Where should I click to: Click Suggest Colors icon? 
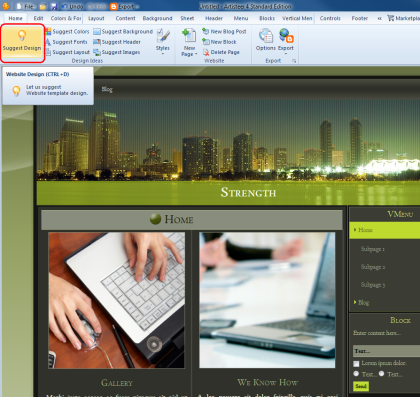click(48, 31)
